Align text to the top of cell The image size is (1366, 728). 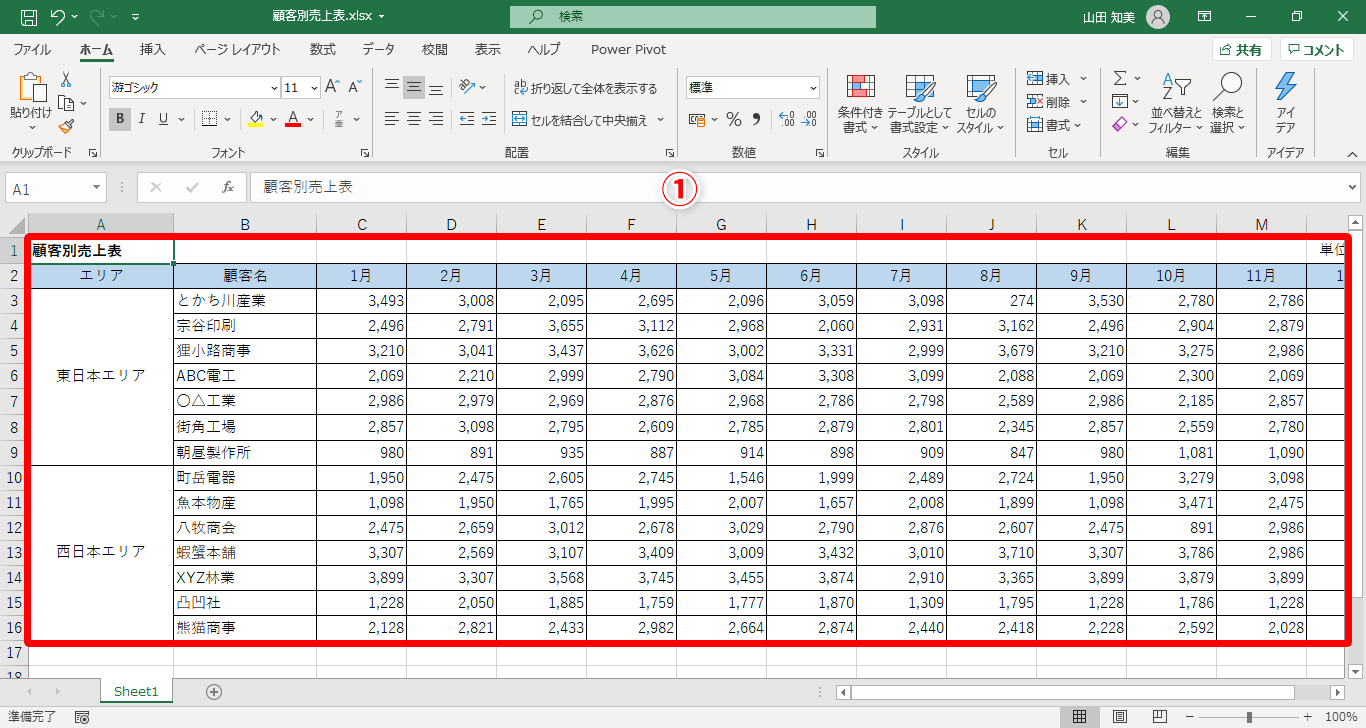tap(392, 87)
